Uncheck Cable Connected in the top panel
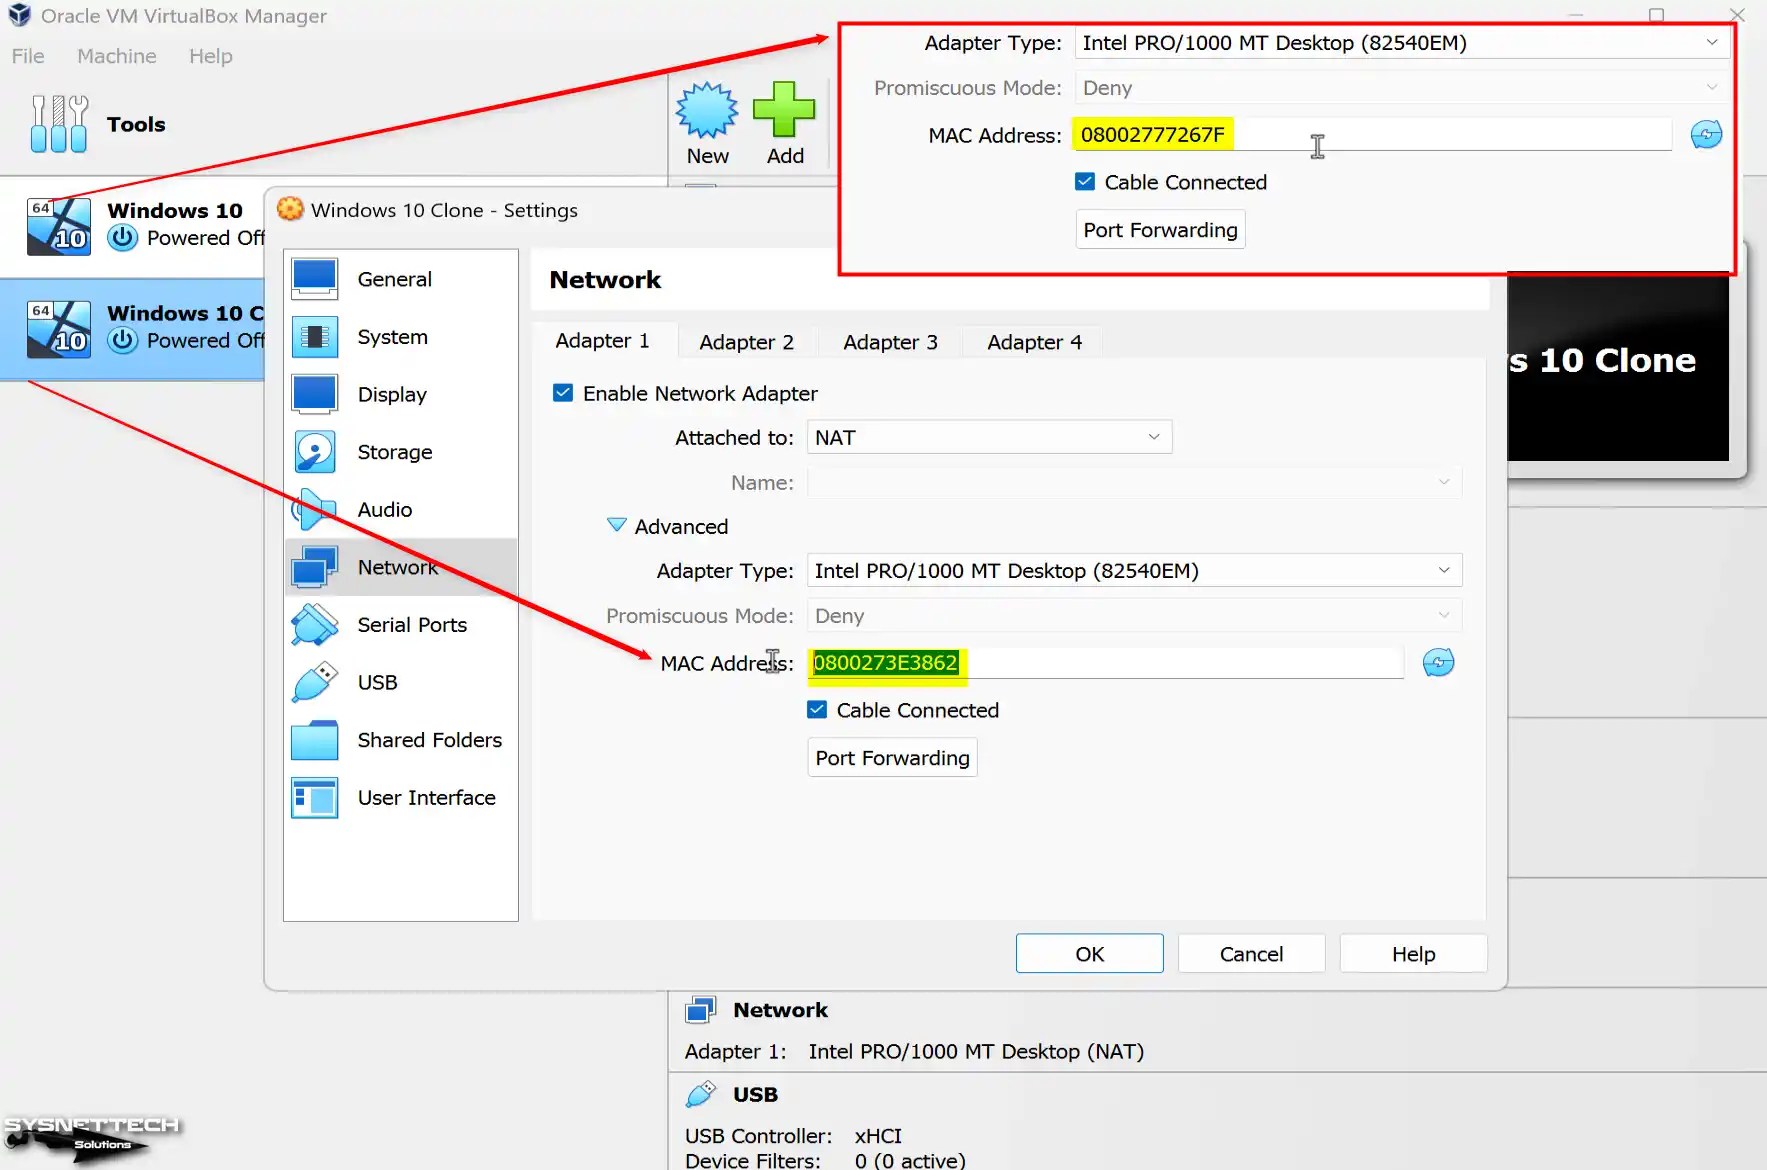Screen dimensions: 1767x1170 point(1084,181)
